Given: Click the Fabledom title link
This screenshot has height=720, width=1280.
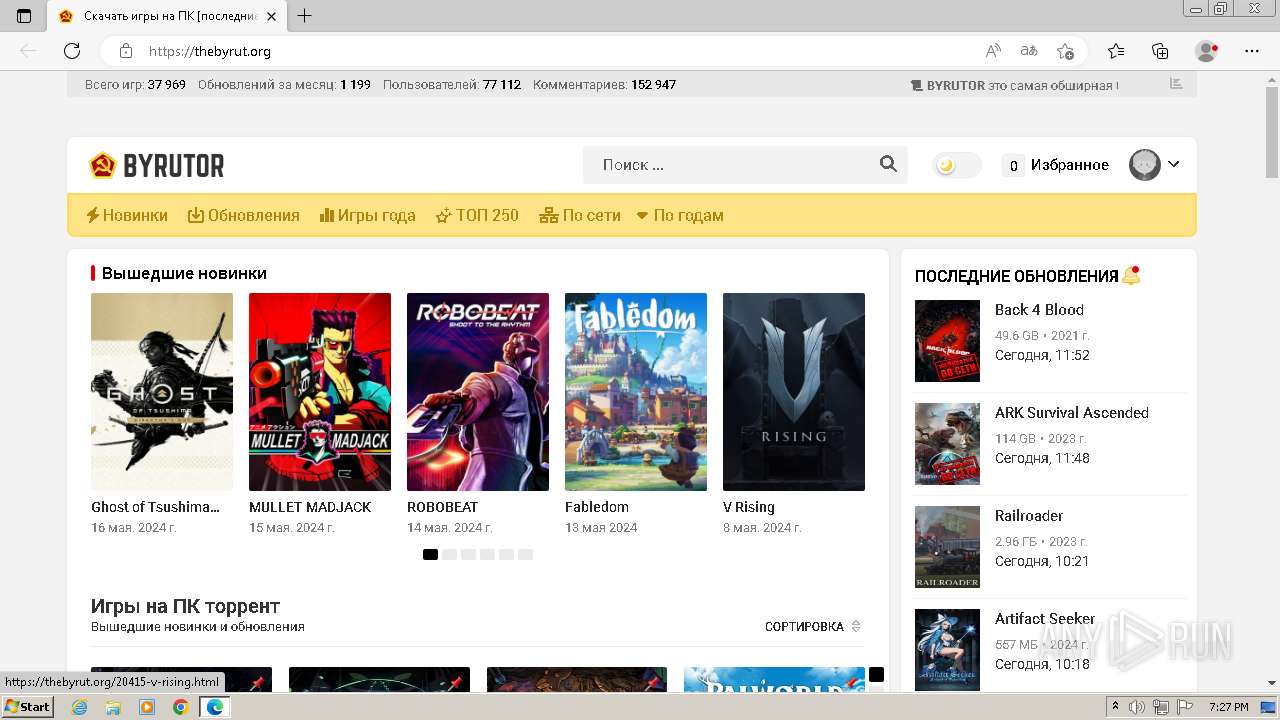Looking at the screenshot, I should pos(597,507).
